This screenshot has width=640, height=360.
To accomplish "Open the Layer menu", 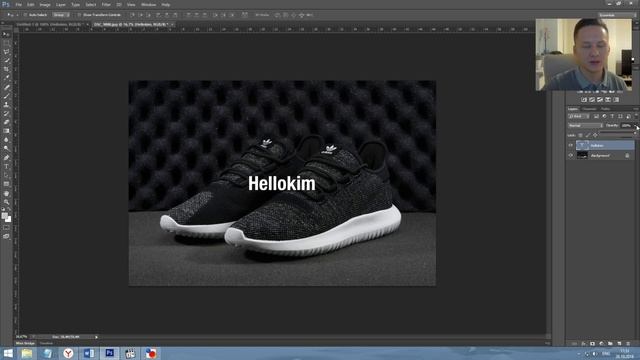I will [60, 4].
